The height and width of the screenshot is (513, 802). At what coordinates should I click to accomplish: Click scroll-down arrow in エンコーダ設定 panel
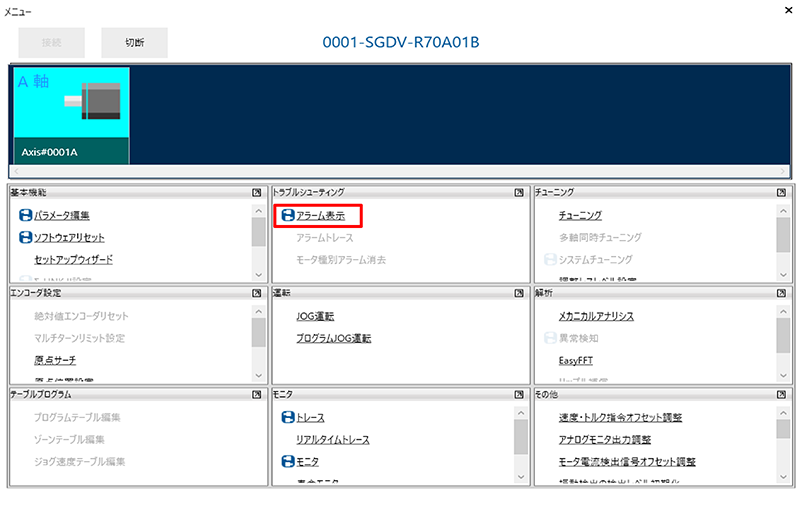coord(259,376)
